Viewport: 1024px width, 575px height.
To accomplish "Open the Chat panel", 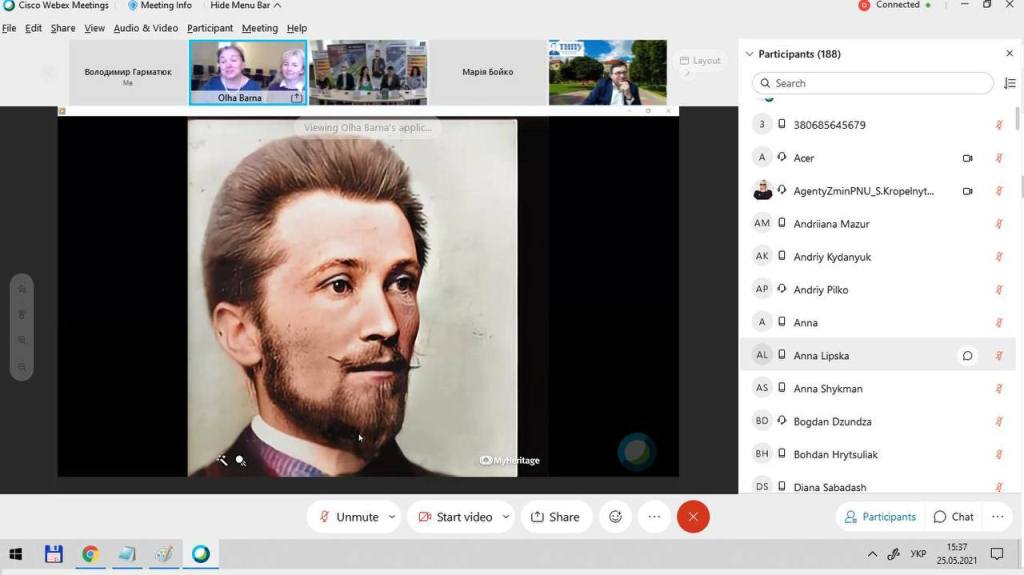I will coord(953,517).
